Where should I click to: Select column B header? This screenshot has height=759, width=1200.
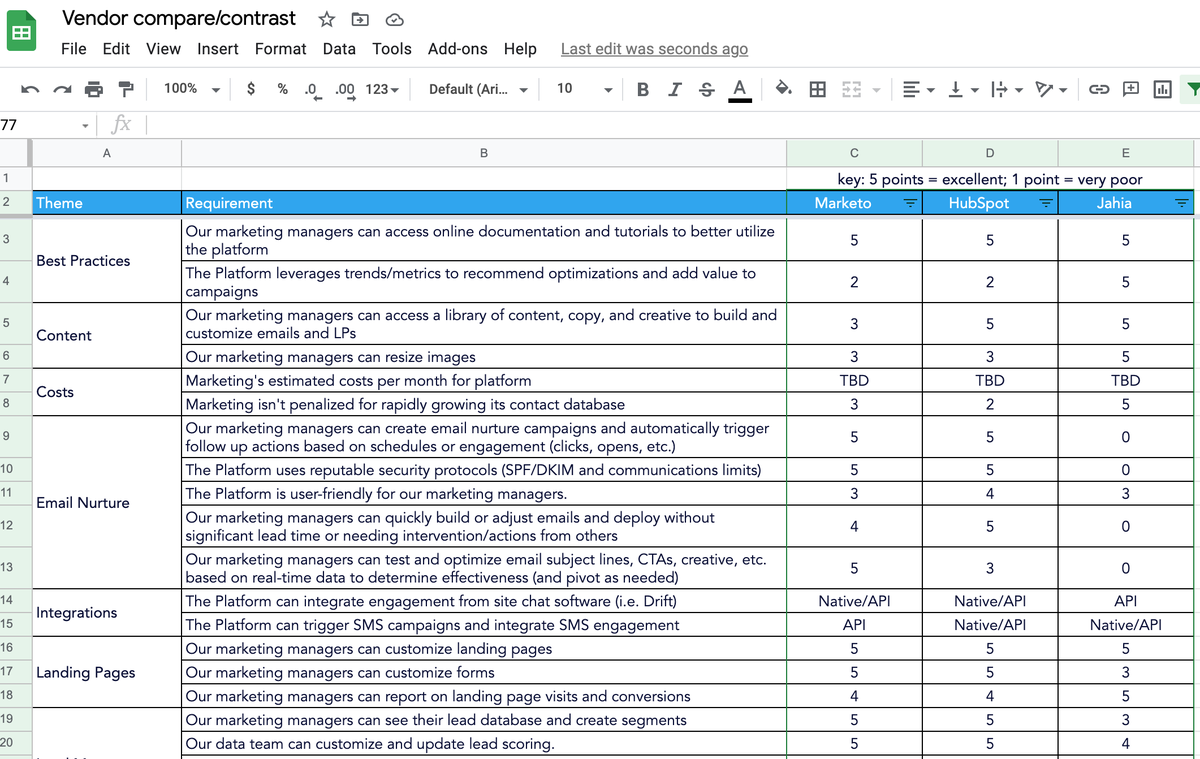(484, 153)
